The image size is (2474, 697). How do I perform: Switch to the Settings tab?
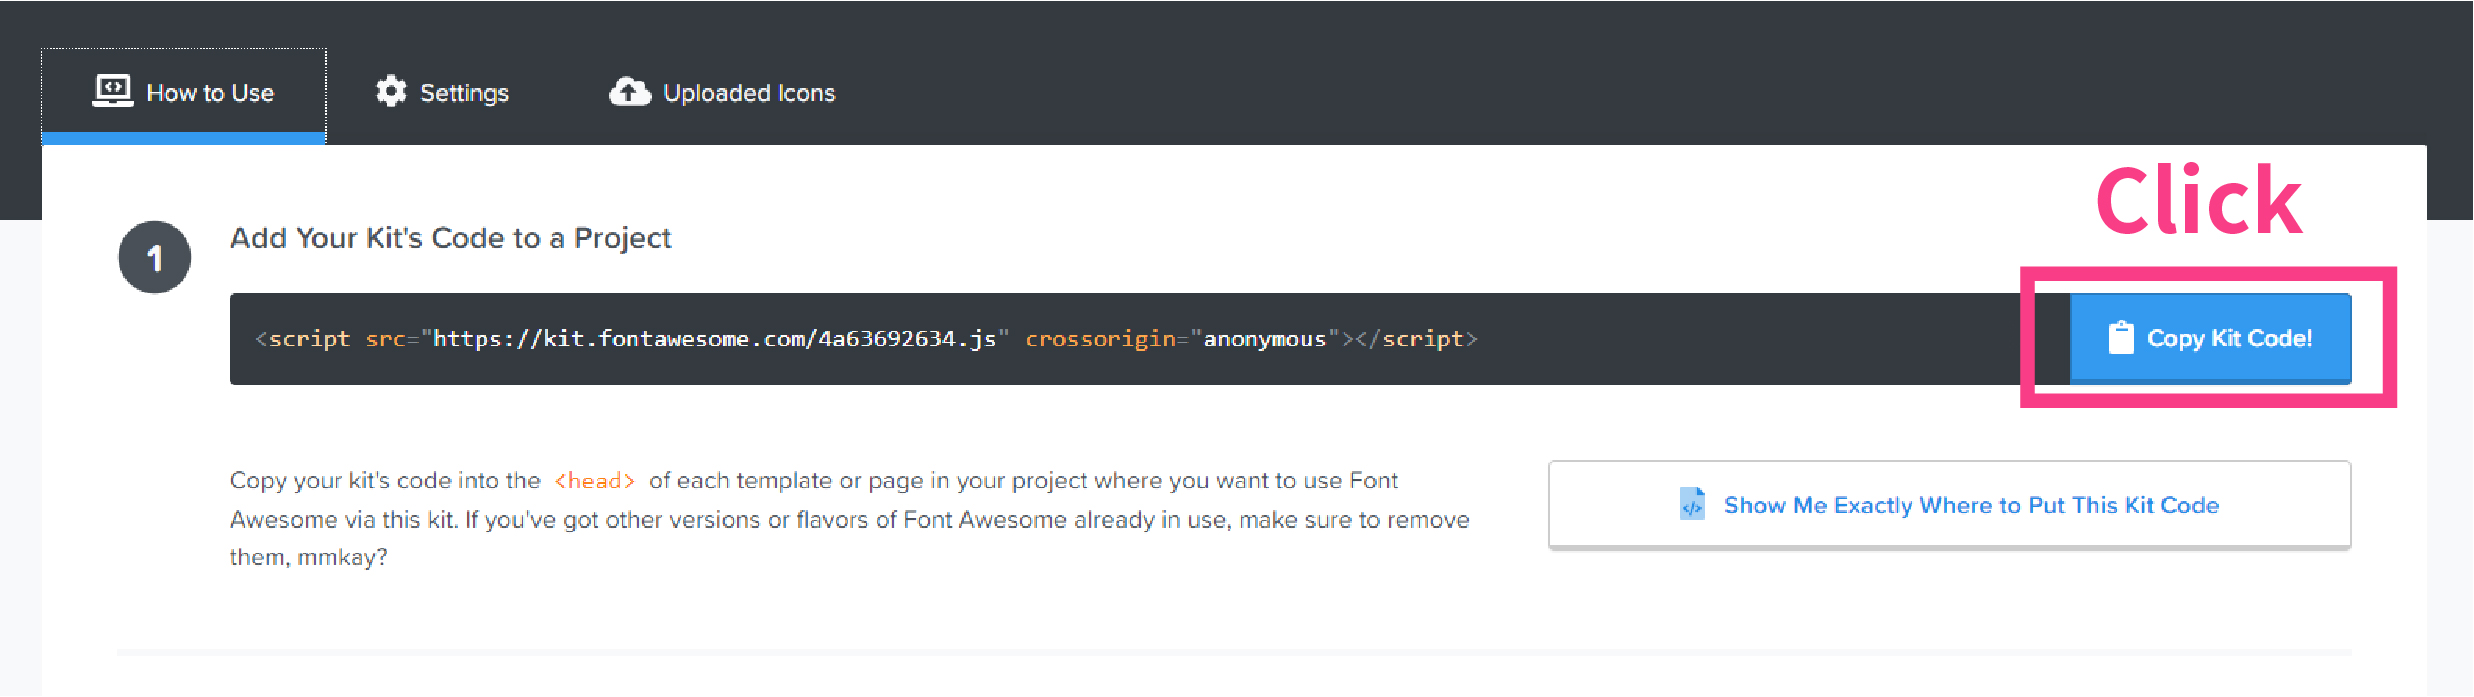[x=442, y=93]
